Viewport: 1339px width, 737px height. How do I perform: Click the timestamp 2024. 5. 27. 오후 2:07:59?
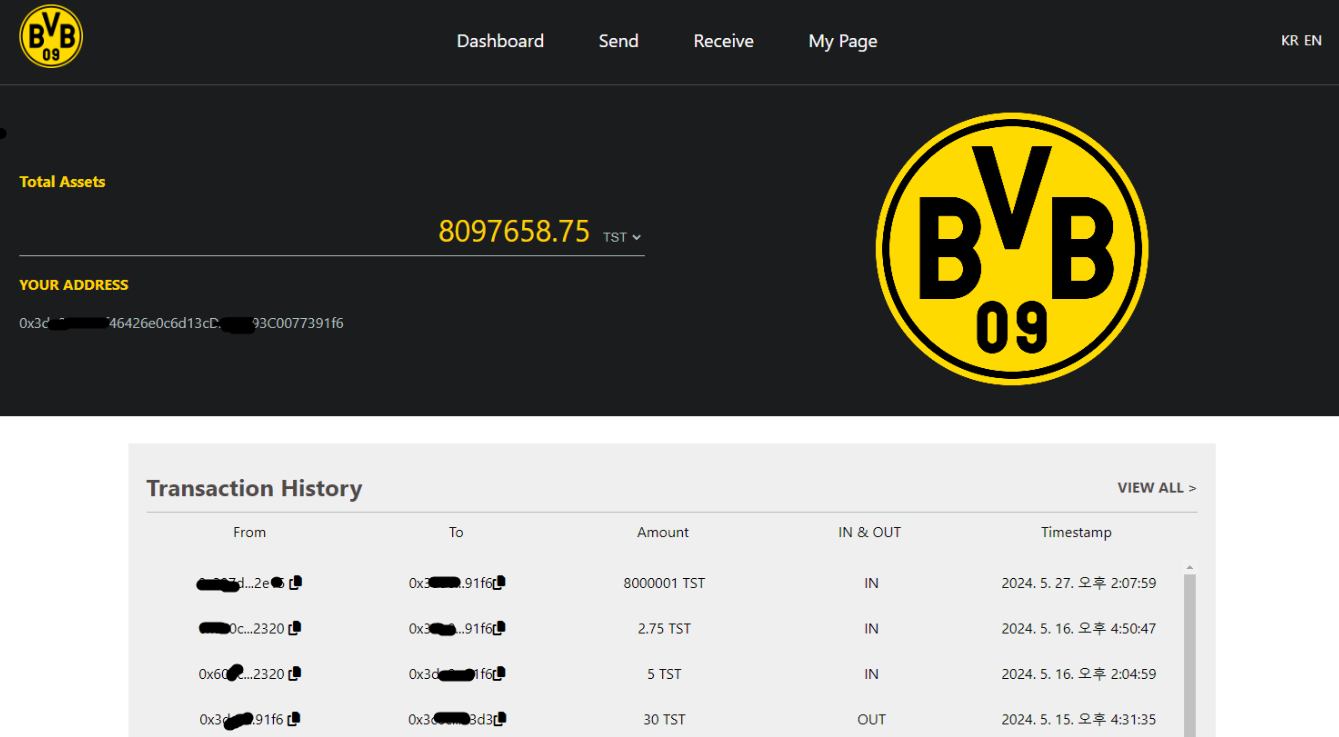pos(1079,583)
